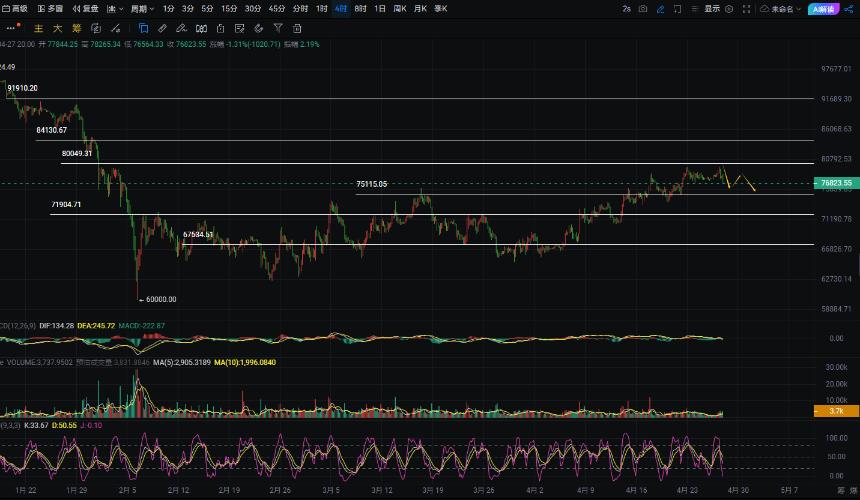Viewport: 860px width, 500px height.
Task: Click the KDJ K:33.67 value label
Action: (x=36, y=425)
